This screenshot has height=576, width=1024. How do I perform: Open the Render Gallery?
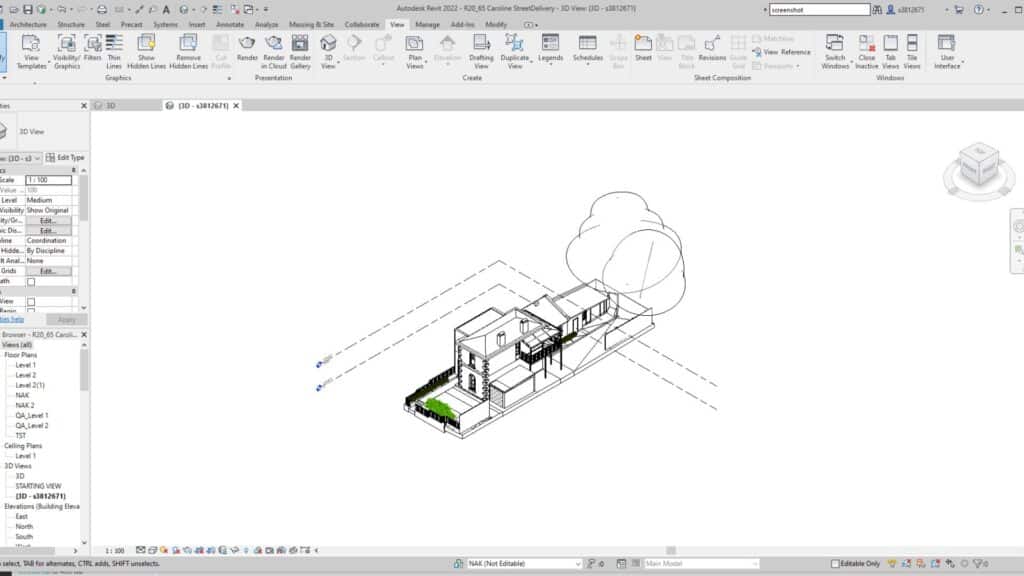click(300, 52)
